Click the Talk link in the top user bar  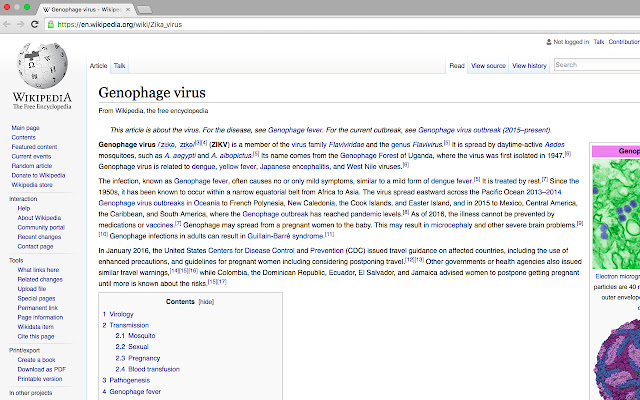[598, 42]
